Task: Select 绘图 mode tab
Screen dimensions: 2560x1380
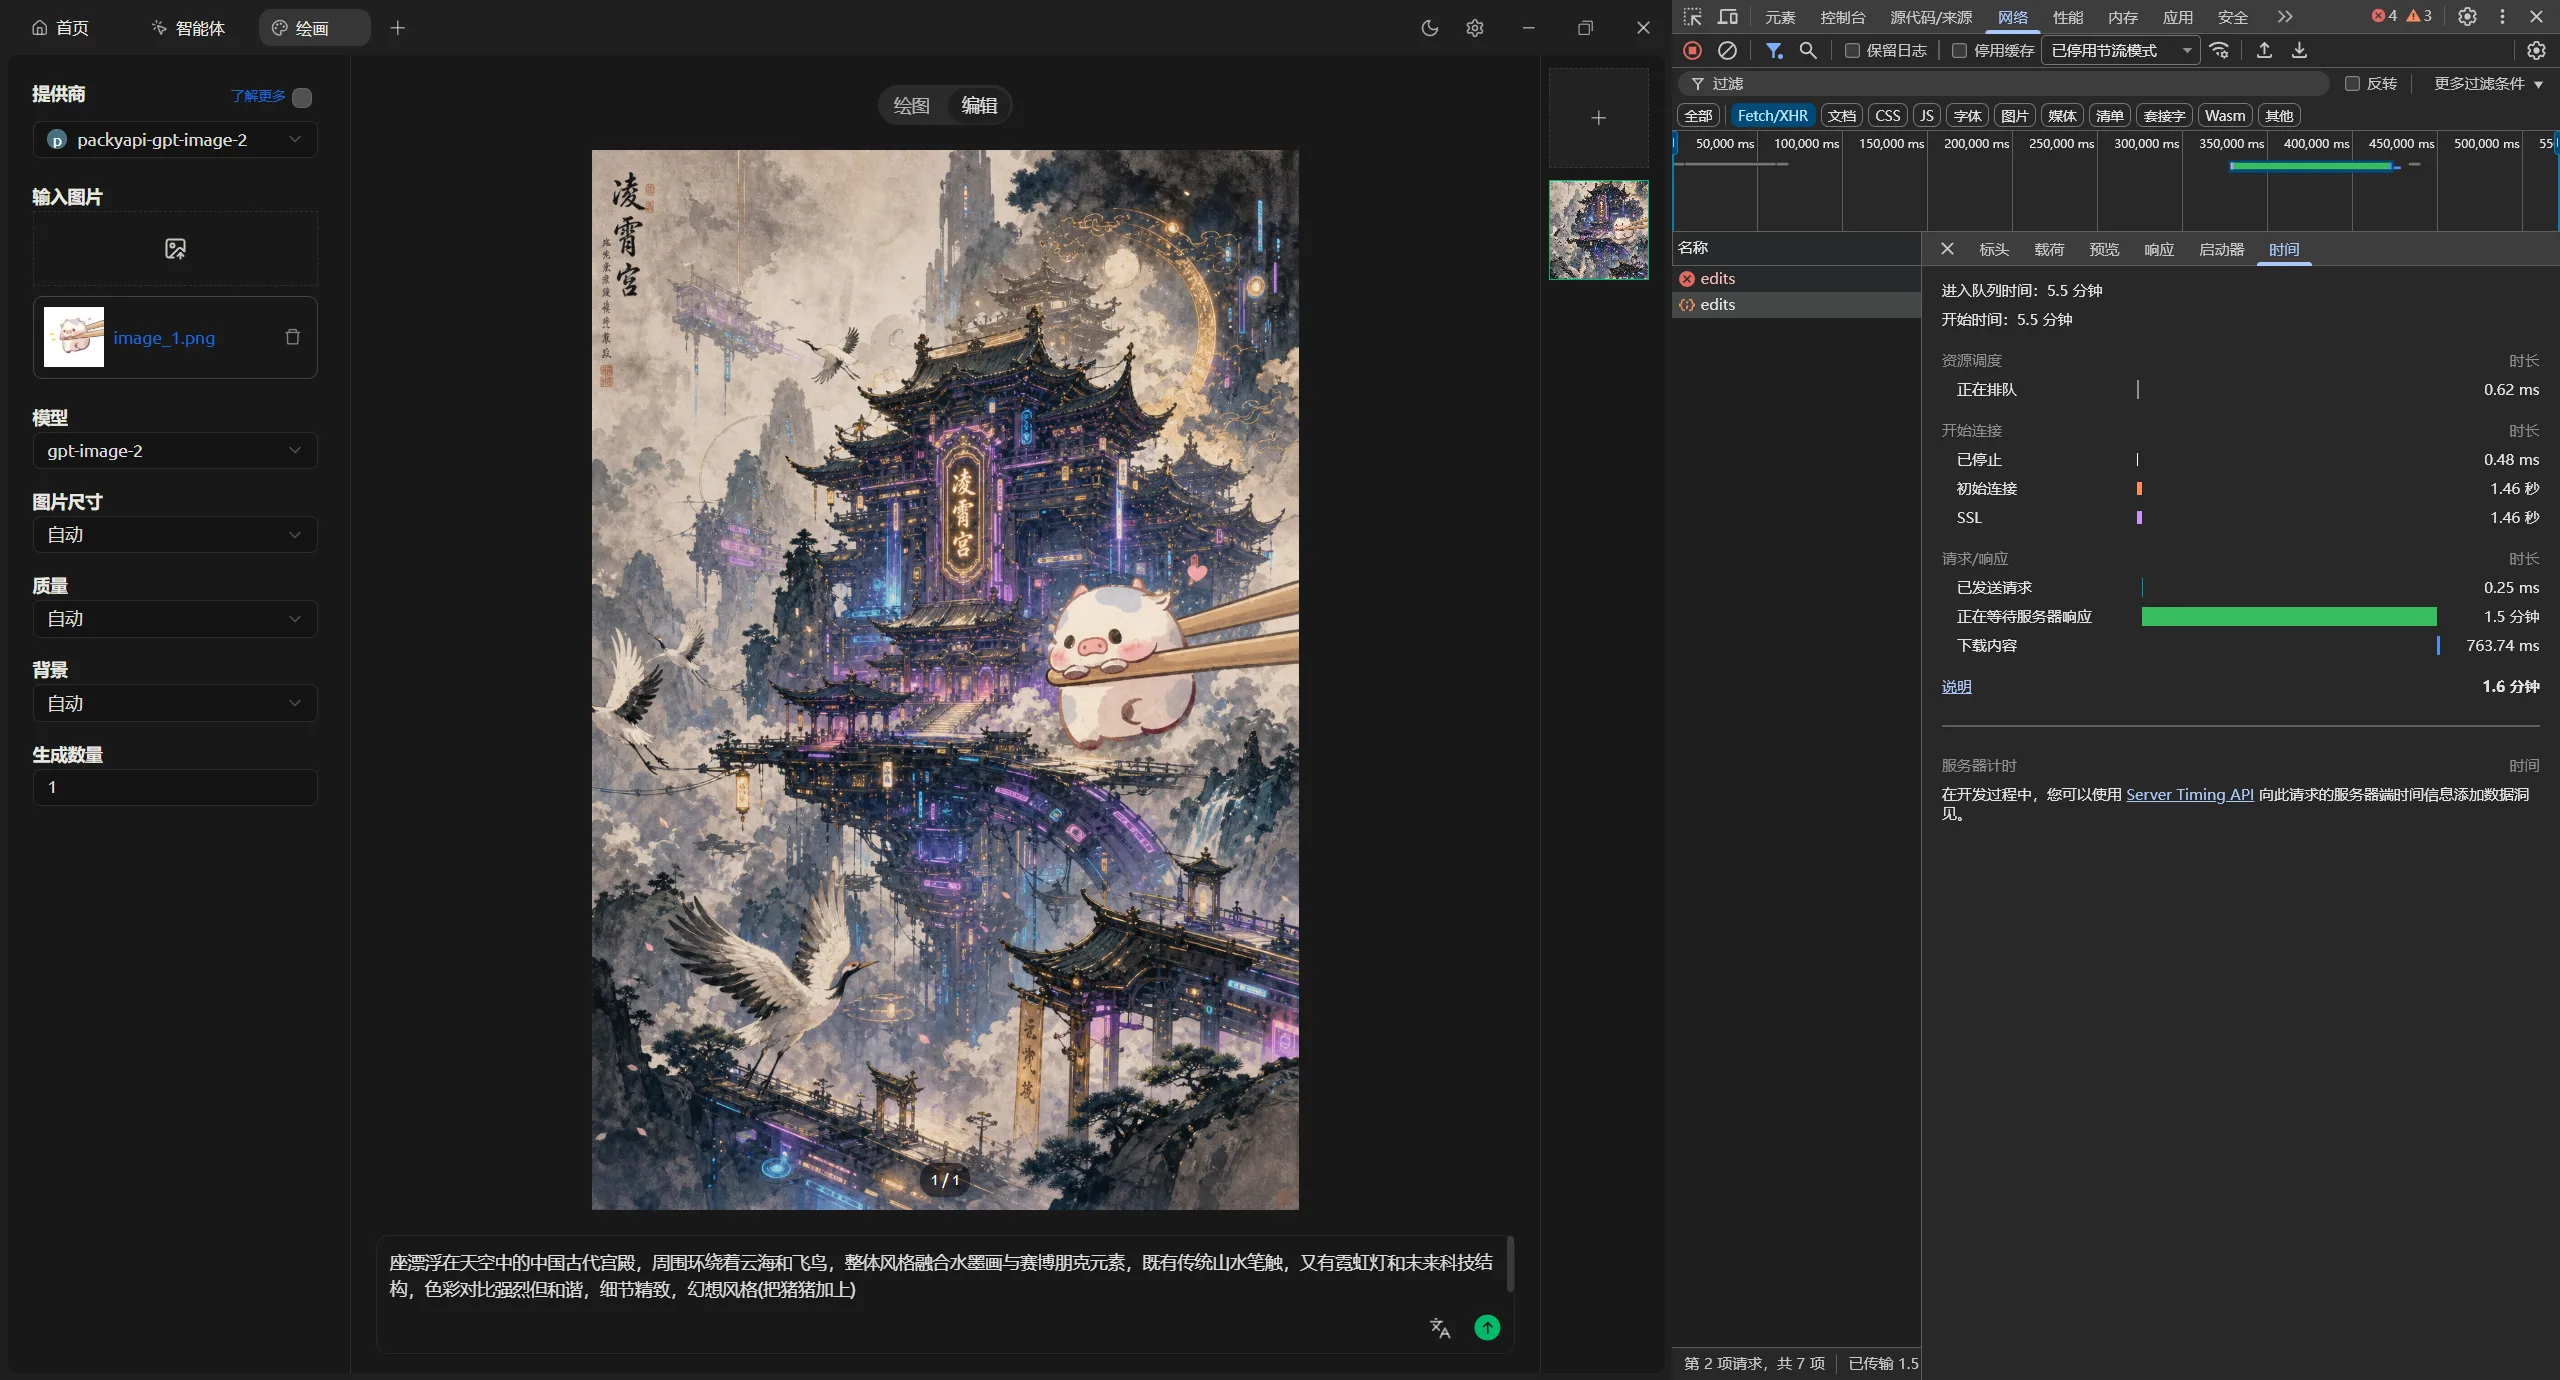Action: point(911,105)
